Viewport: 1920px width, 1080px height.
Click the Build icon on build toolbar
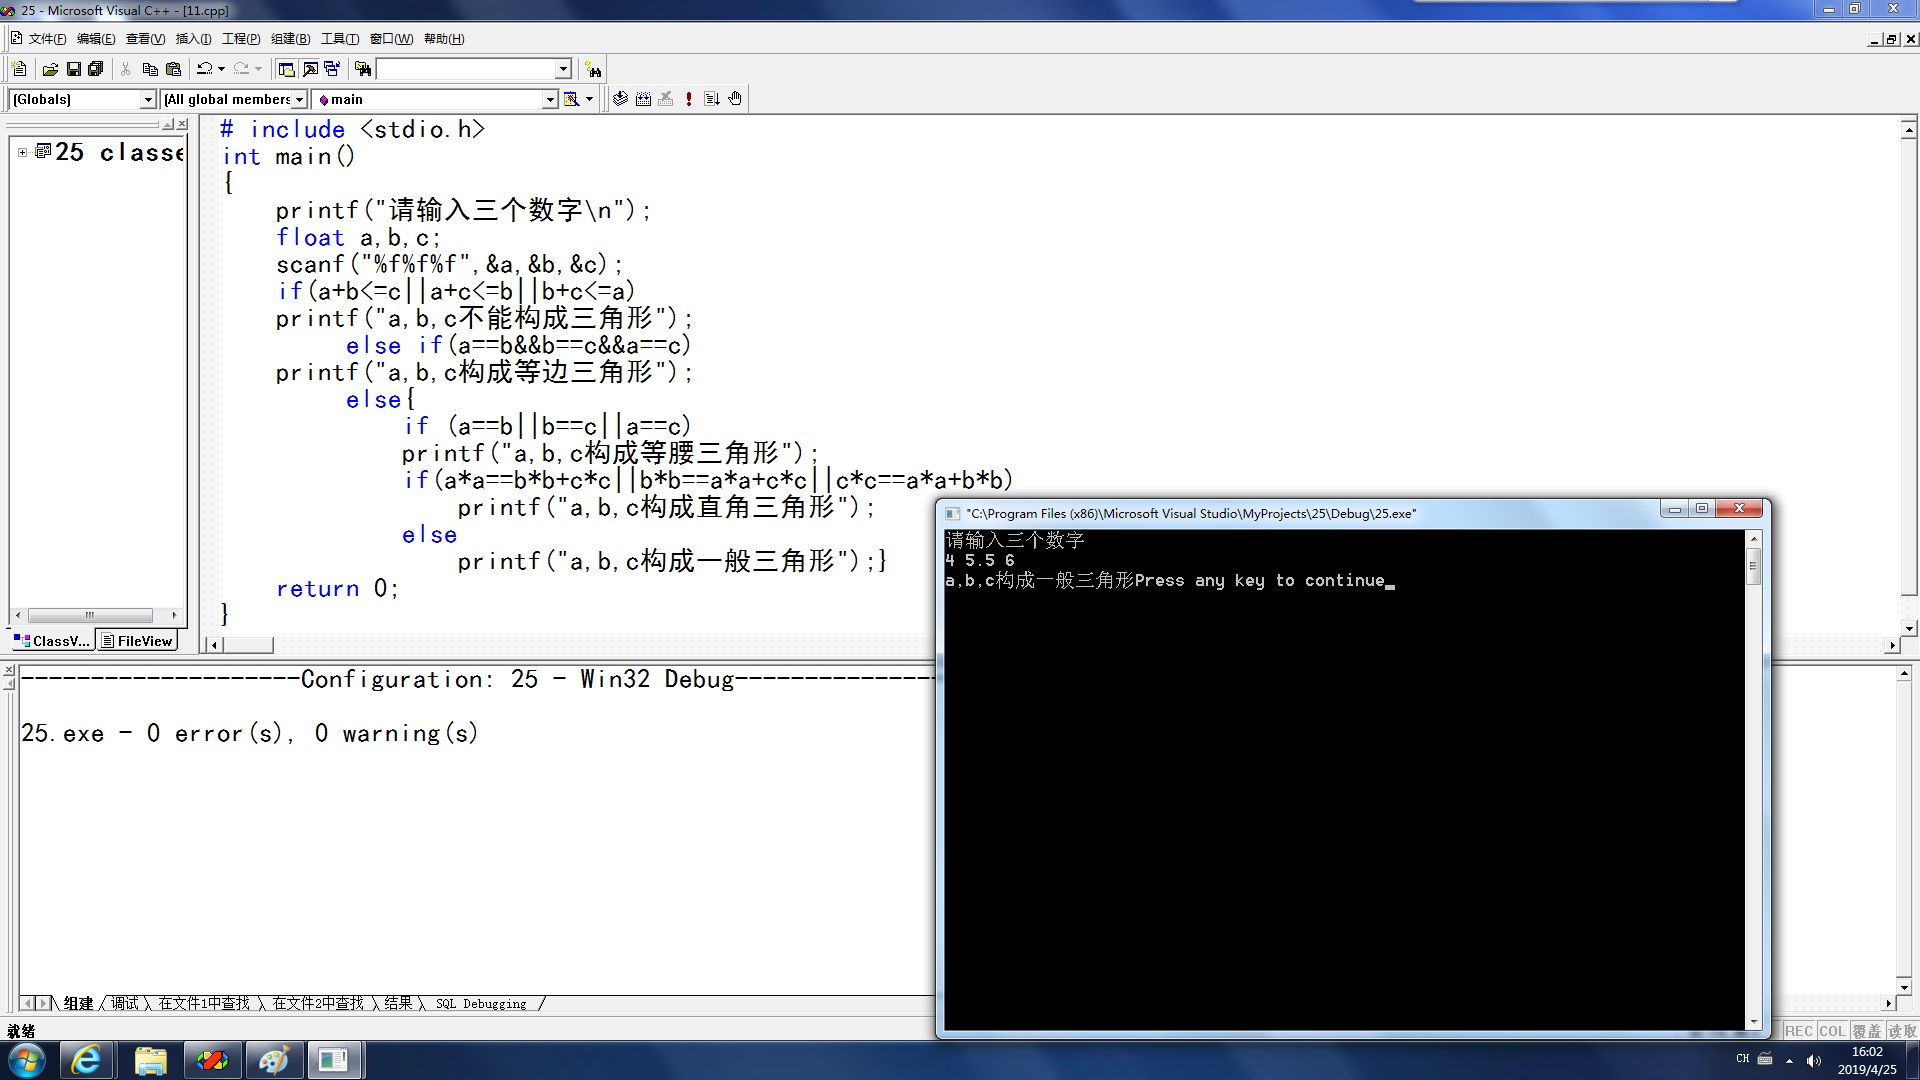[x=643, y=99]
